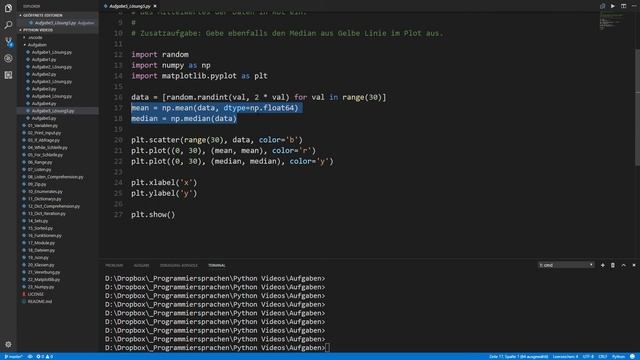Click the UTF-8 encoding status item

coord(588,356)
